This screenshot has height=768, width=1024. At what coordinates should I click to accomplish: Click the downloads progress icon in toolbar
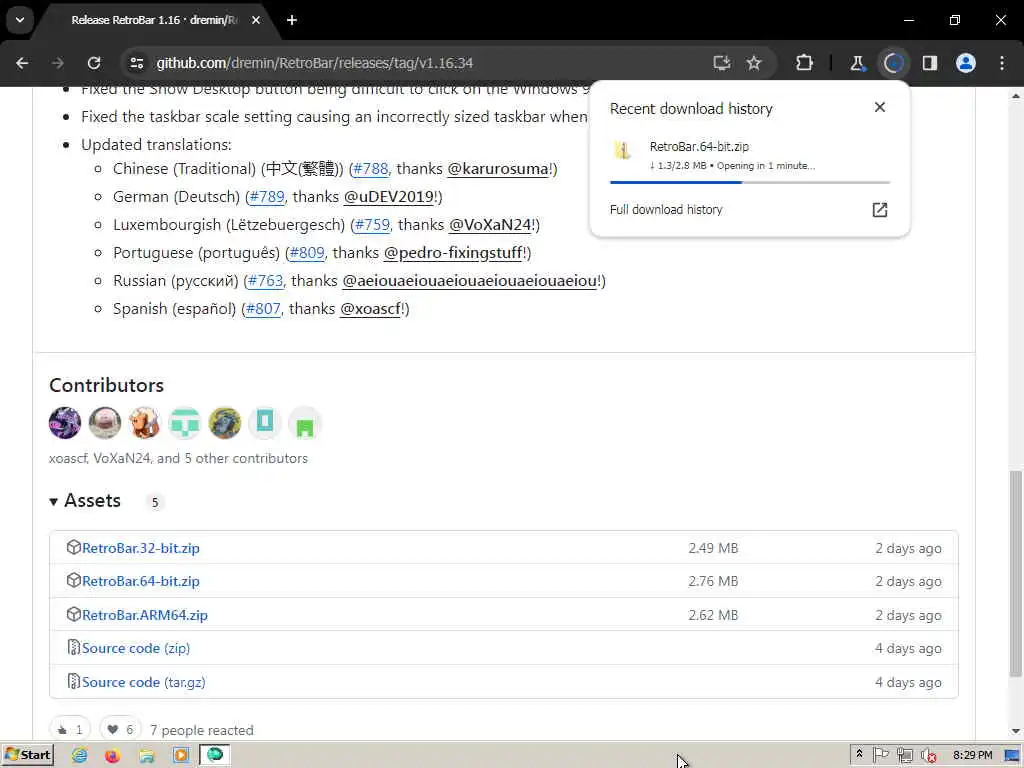tap(893, 63)
